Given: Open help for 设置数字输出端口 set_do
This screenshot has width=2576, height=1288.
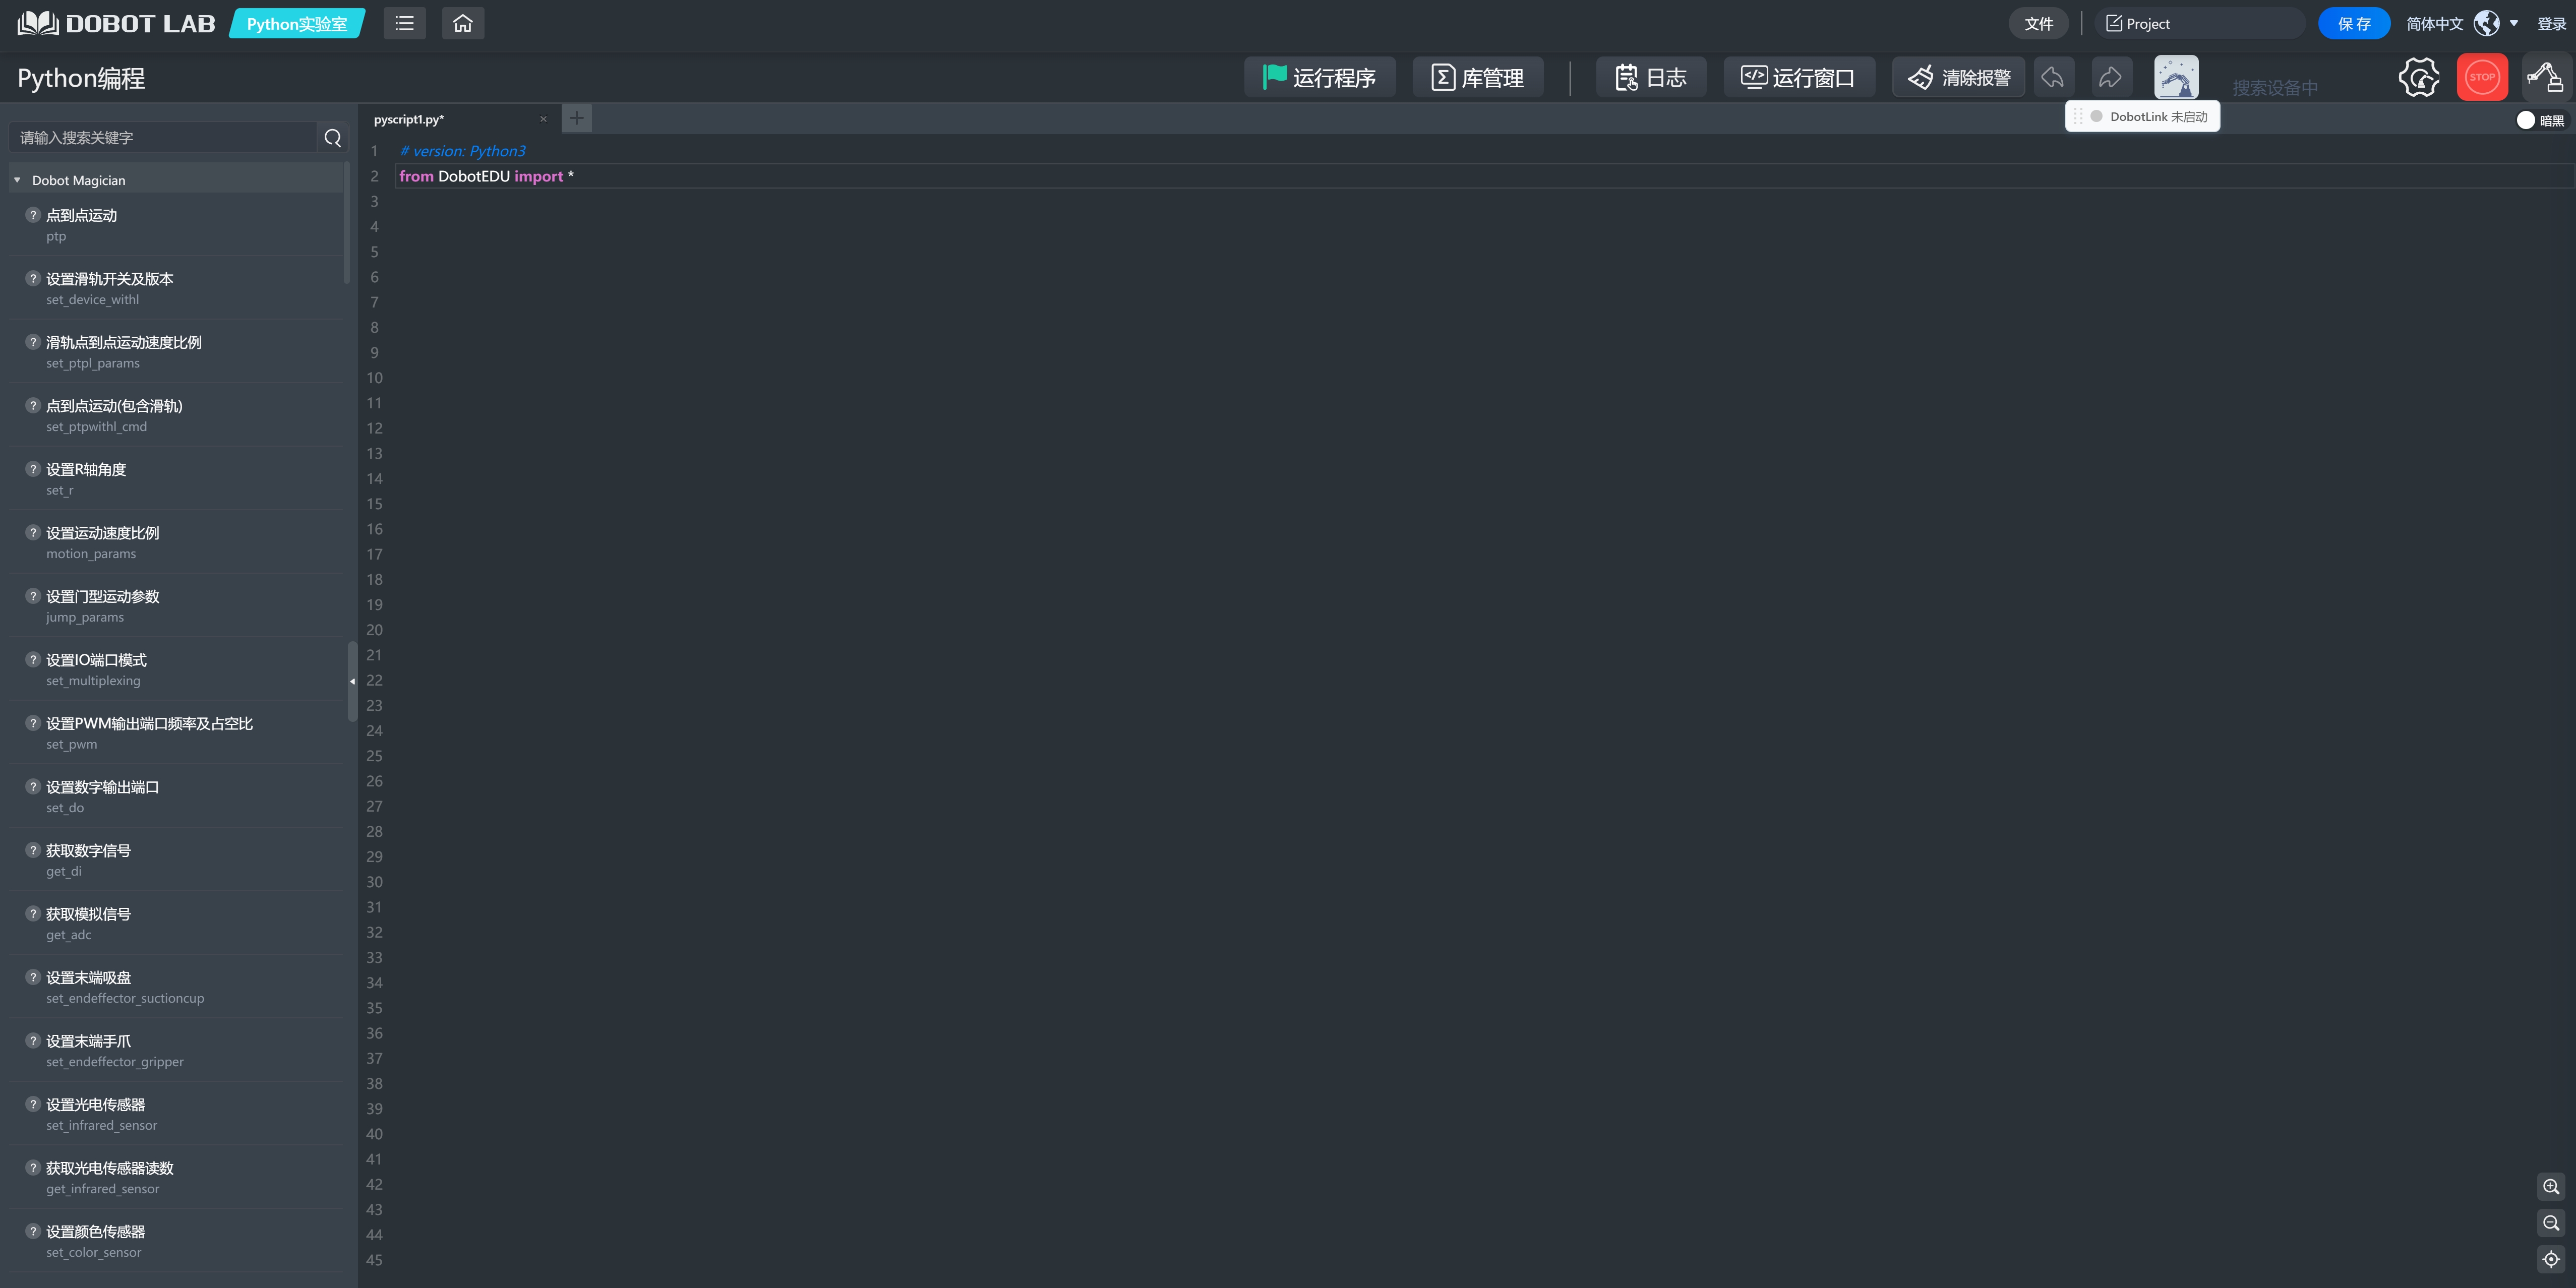Looking at the screenshot, I should (x=33, y=786).
